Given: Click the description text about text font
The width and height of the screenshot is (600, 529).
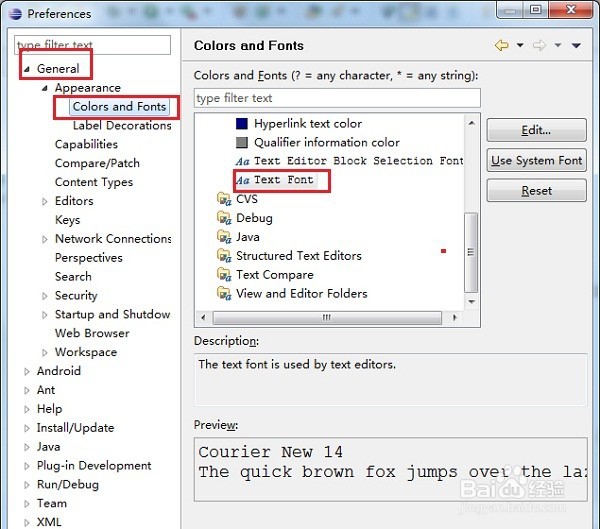Looking at the screenshot, I should coord(297,364).
